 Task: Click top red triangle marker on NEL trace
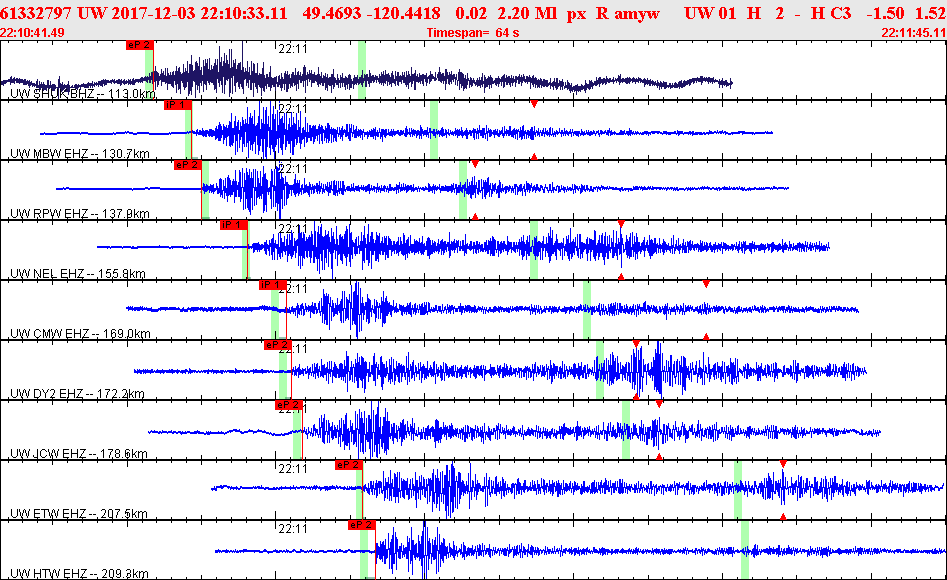[621, 224]
